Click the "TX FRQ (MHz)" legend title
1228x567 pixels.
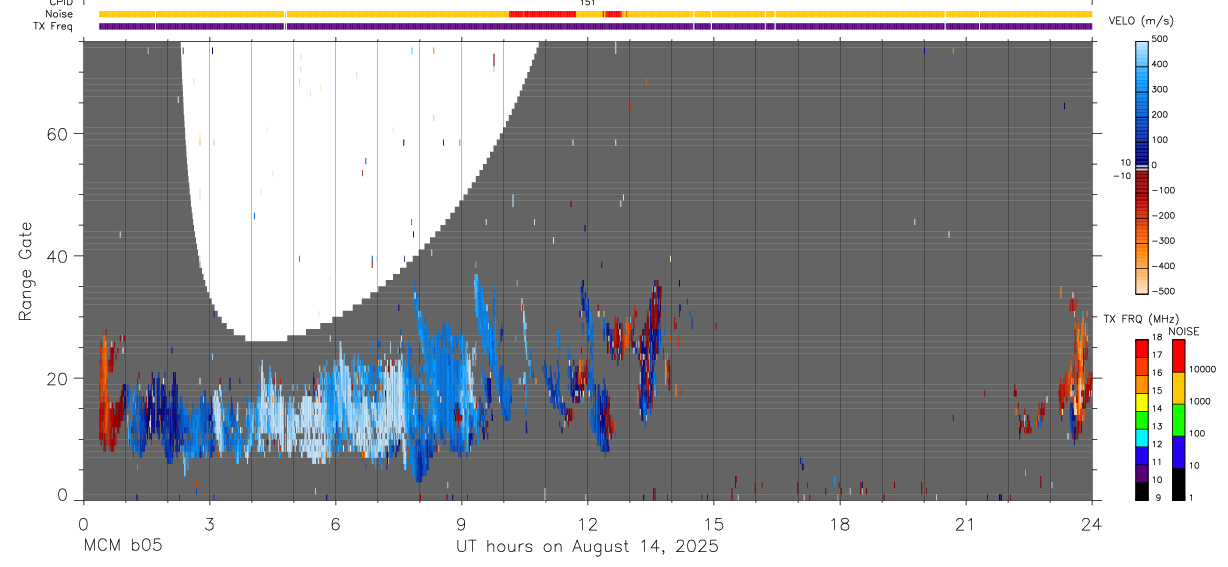pos(1141,319)
